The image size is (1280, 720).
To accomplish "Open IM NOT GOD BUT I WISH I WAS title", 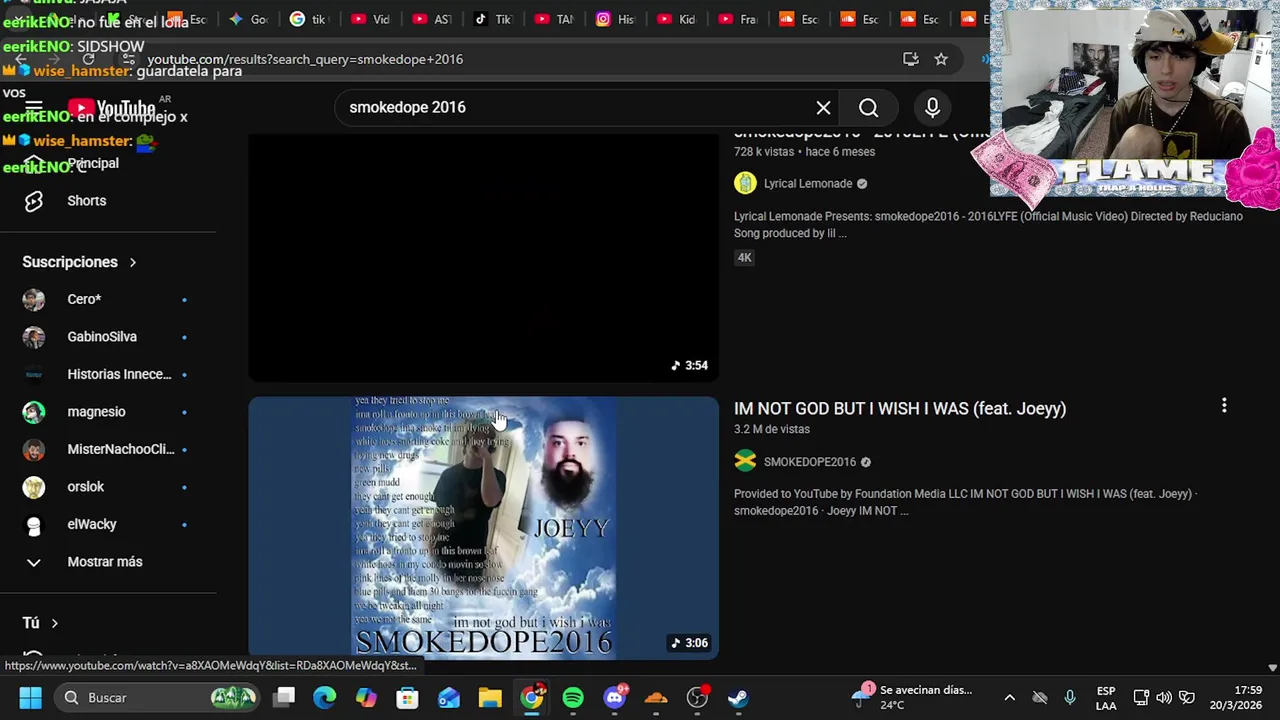I will (x=900, y=408).
